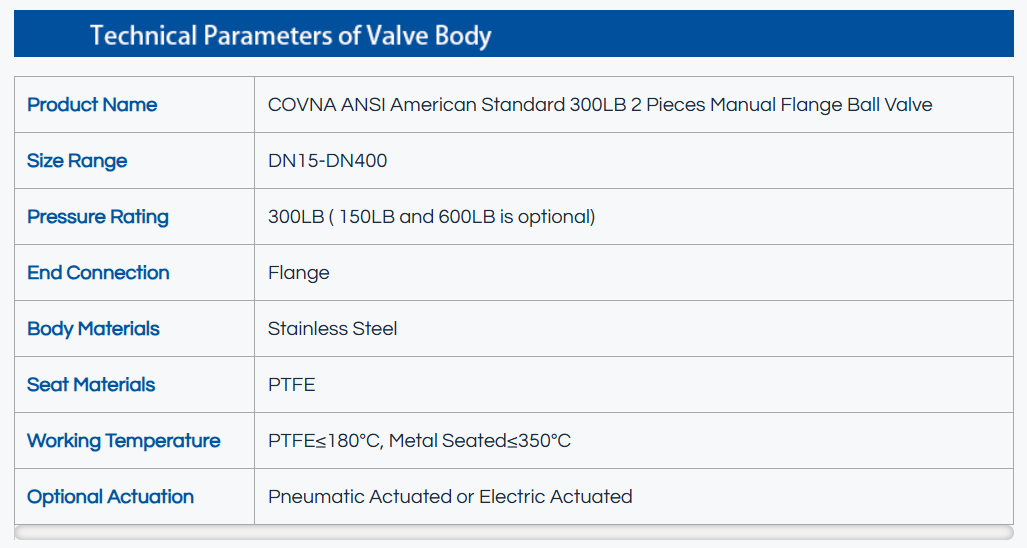Click the 'DN15-DN400' size value

coord(328,161)
